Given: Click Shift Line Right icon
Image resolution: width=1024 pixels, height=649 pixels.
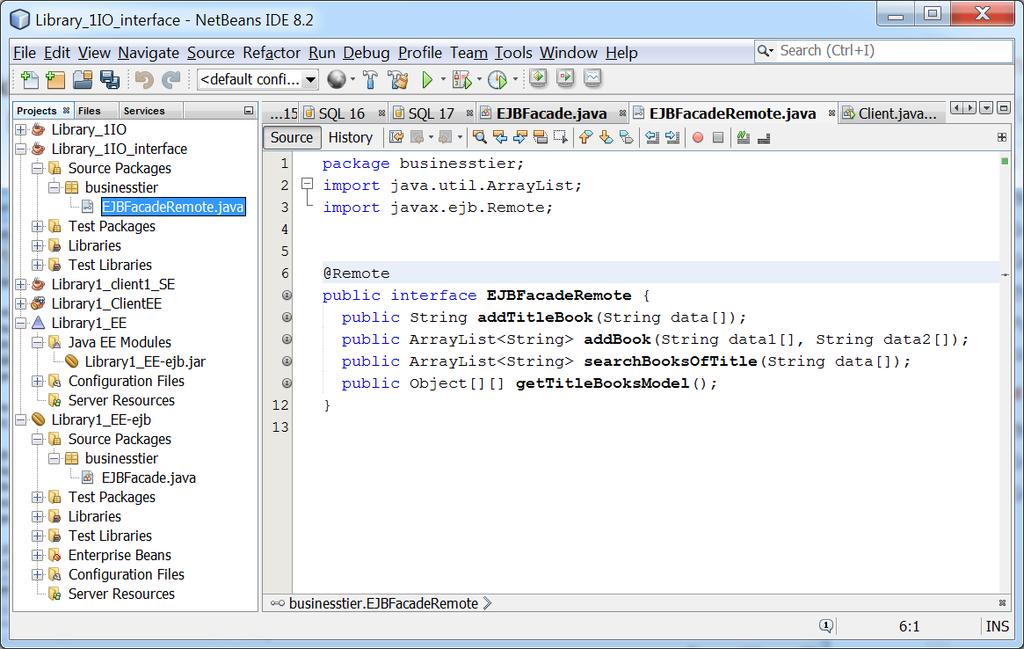Looking at the screenshot, I should point(672,137).
